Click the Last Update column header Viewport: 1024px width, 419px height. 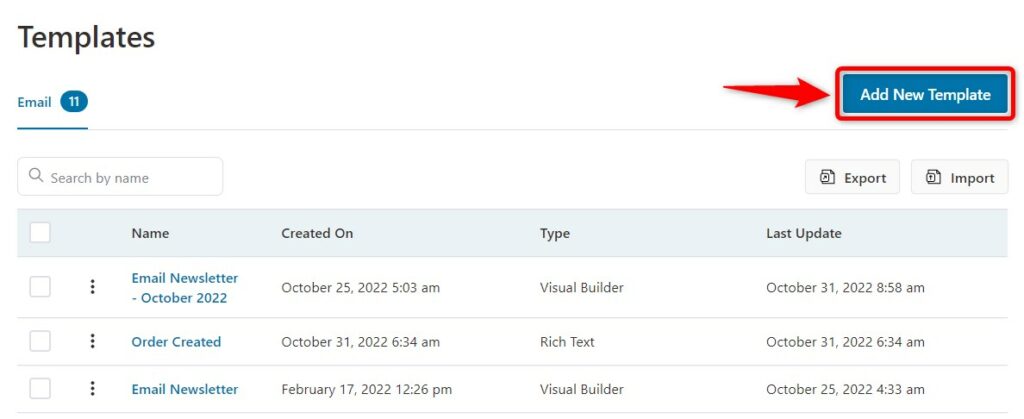804,233
